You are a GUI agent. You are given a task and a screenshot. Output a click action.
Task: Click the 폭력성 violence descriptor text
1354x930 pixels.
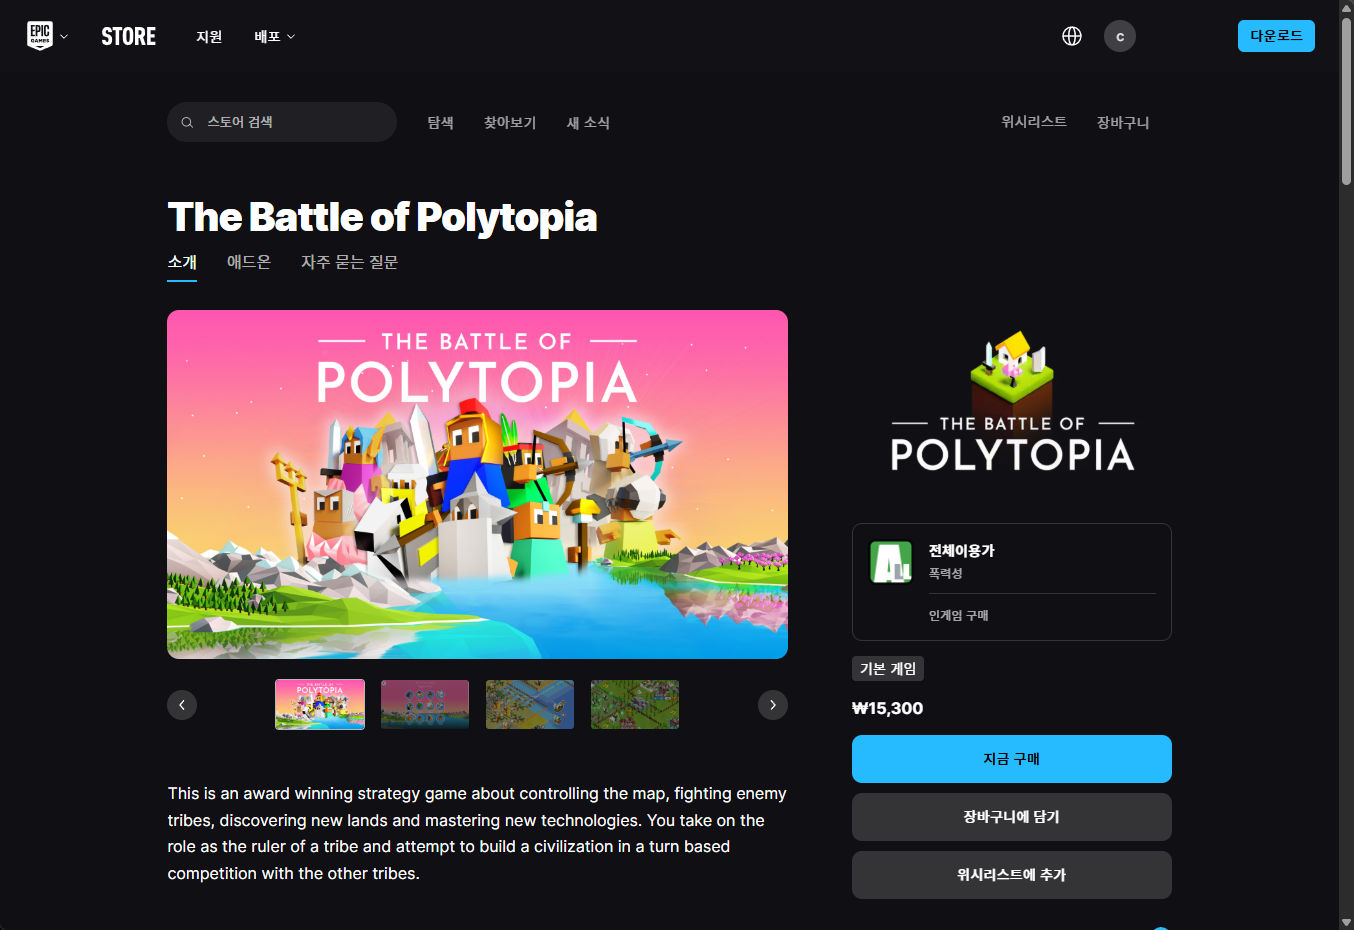(x=945, y=574)
